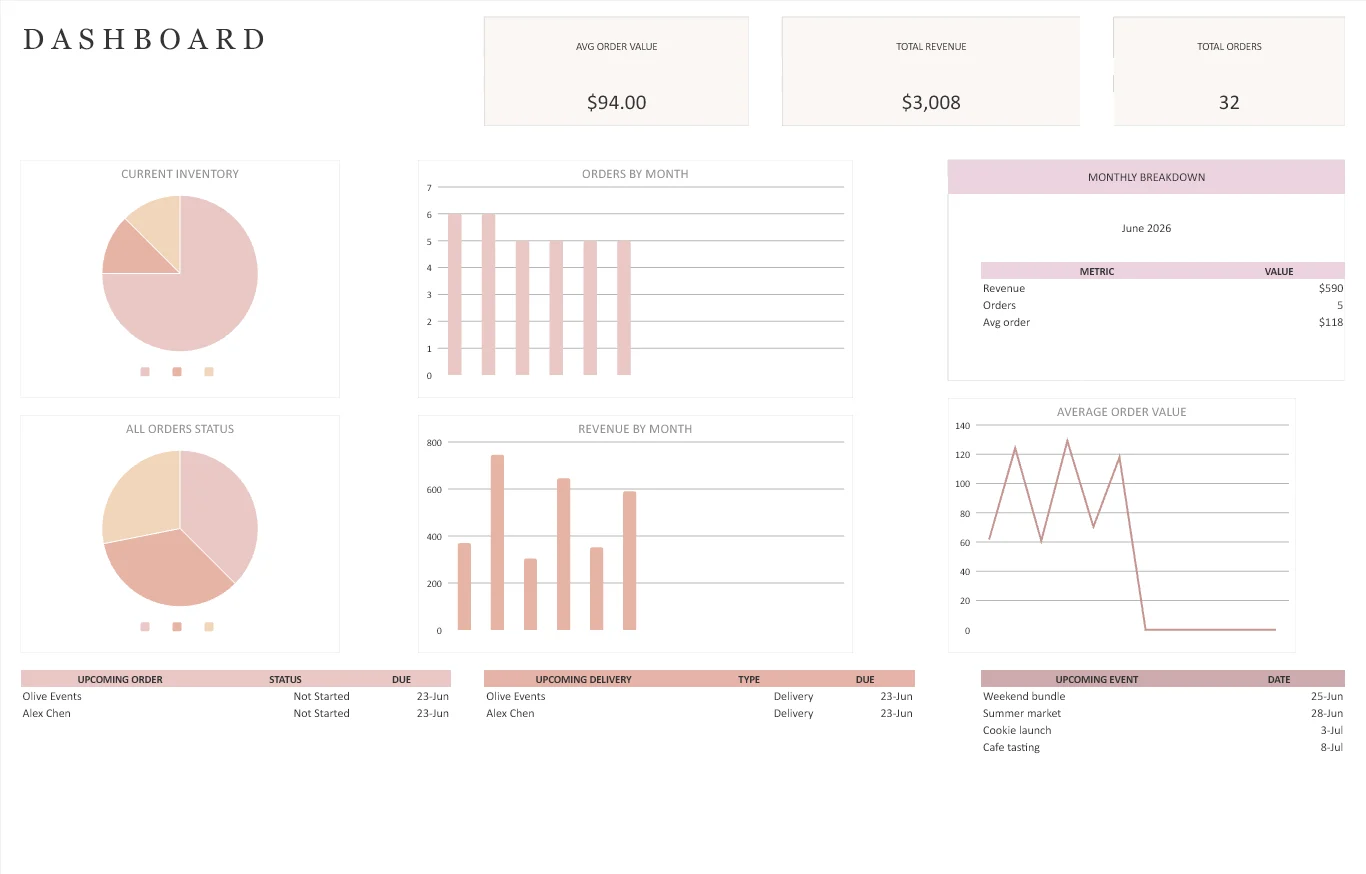Select the AVG ORDER VALUE card label

[616, 47]
